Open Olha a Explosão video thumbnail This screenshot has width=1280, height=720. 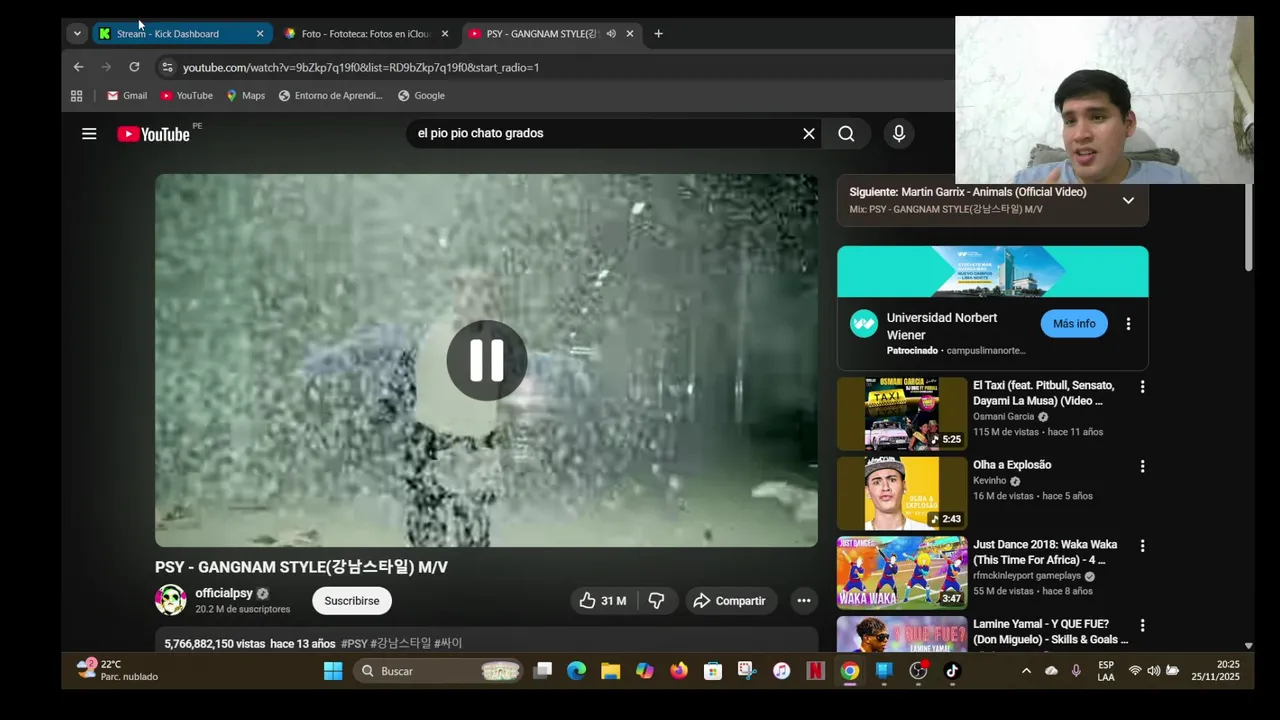[x=902, y=493]
